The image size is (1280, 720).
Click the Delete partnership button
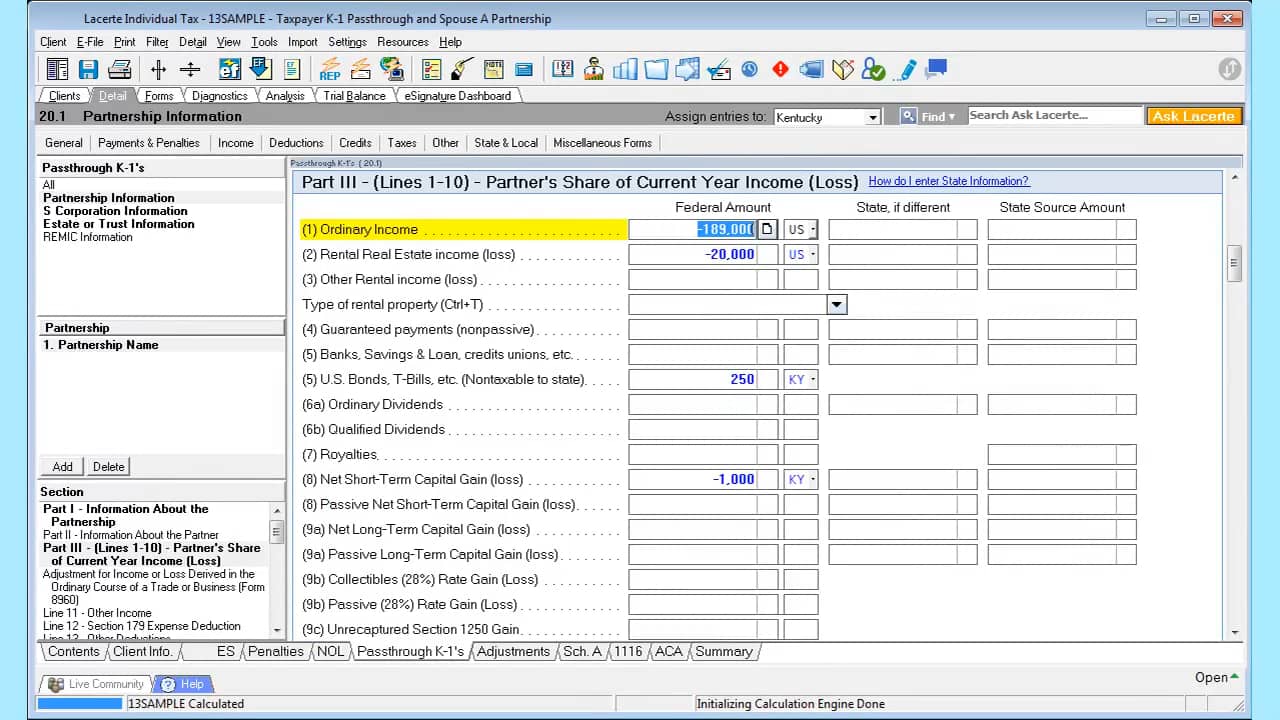pos(109,467)
